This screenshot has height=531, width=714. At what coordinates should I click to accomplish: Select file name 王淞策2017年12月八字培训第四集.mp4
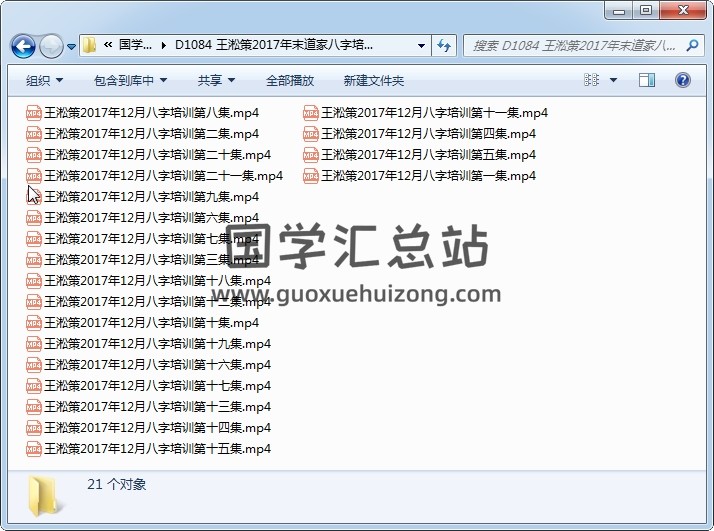(x=428, y=133)
